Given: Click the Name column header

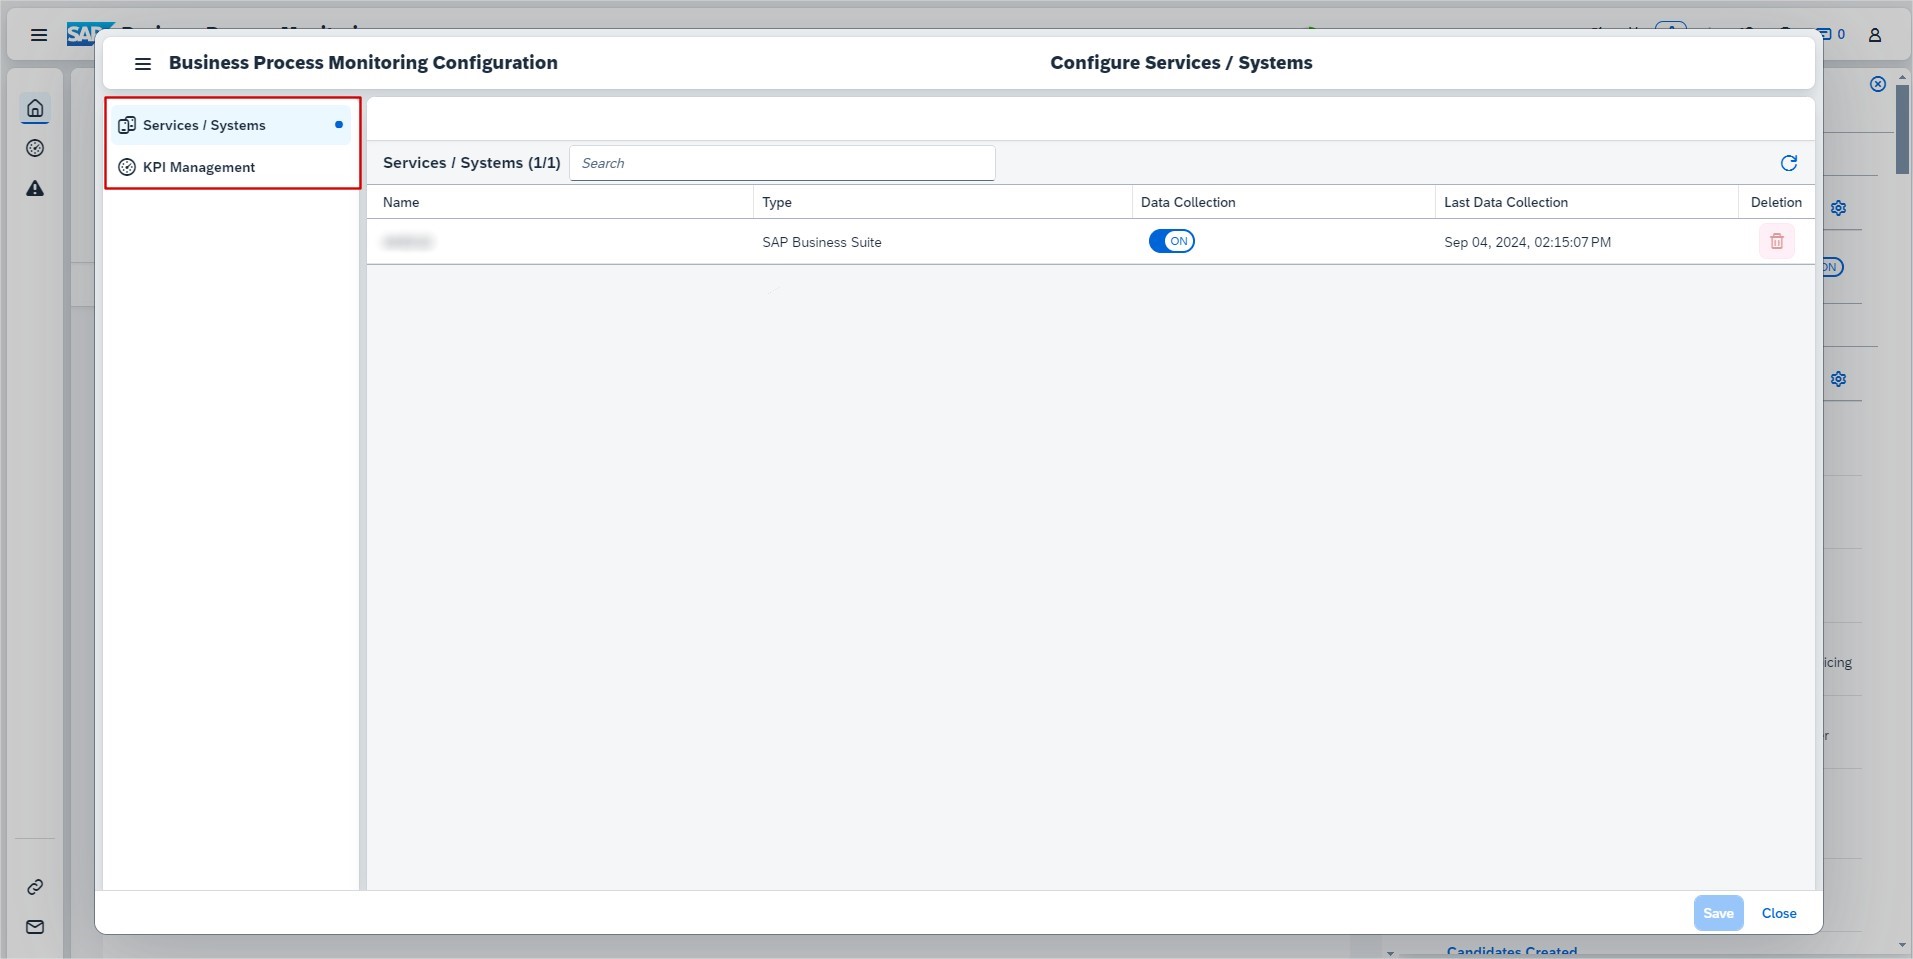Looking at the screenshot, I should click(401, 202).
